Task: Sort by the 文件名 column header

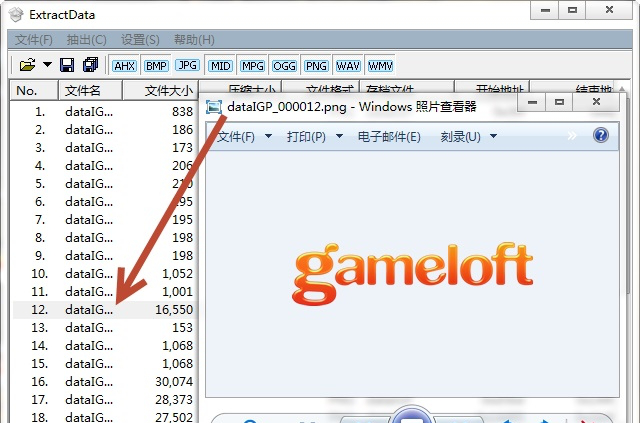Action: [90, 90]
